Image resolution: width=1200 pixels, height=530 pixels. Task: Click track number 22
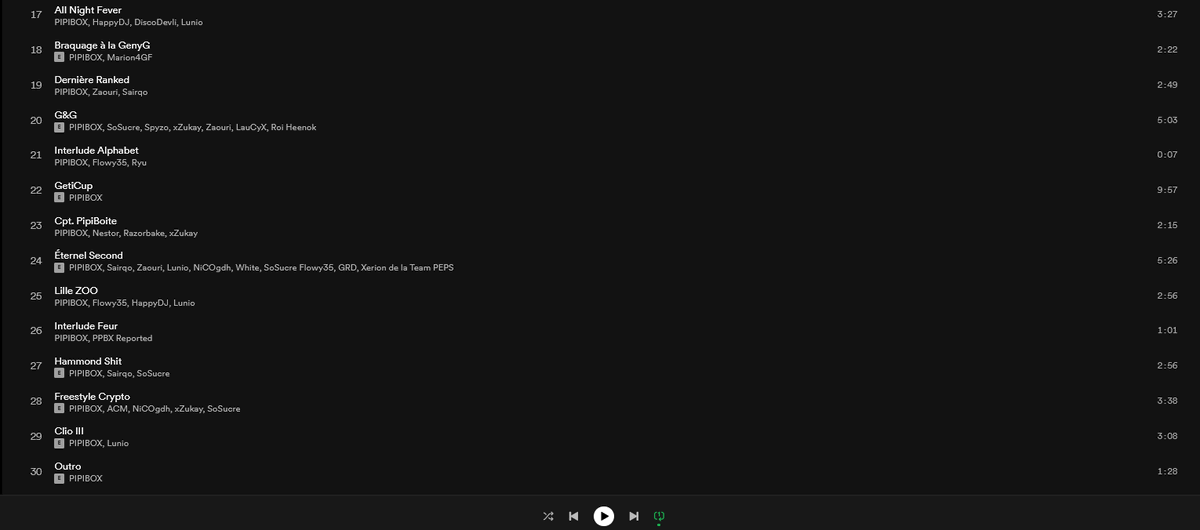(x=36, y=190)
